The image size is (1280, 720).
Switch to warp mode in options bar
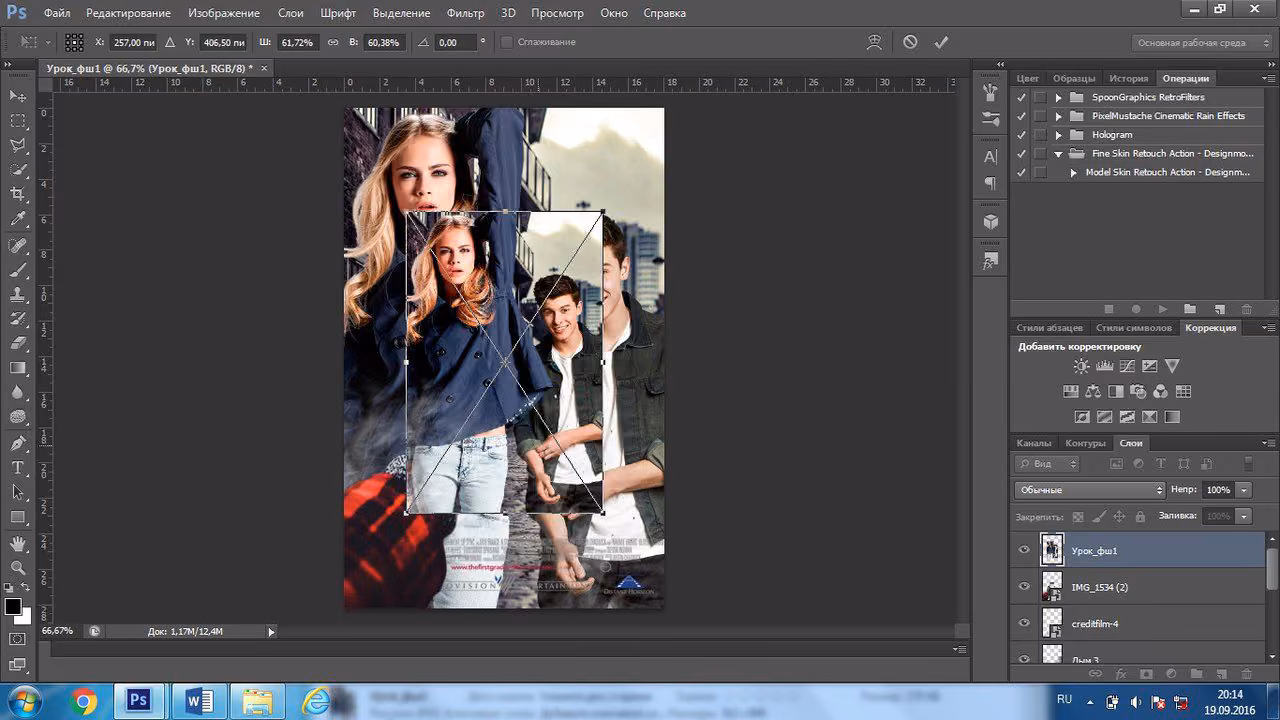(875, 42)
